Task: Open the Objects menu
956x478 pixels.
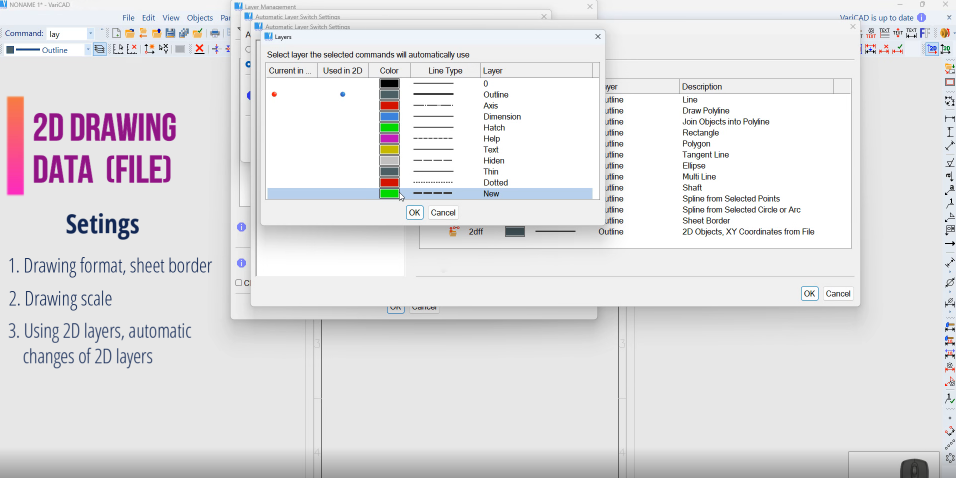Action: coord(200,18)
